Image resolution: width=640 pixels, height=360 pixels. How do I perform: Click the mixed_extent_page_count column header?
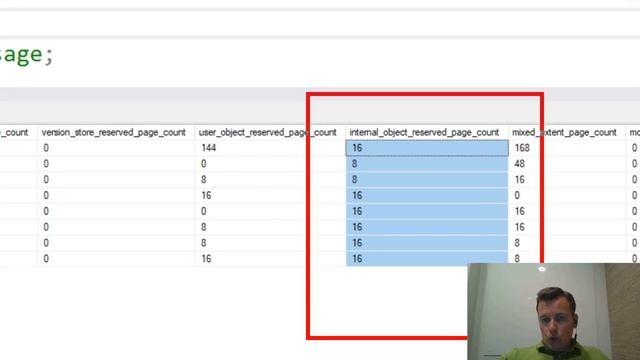tap(567, 132)
